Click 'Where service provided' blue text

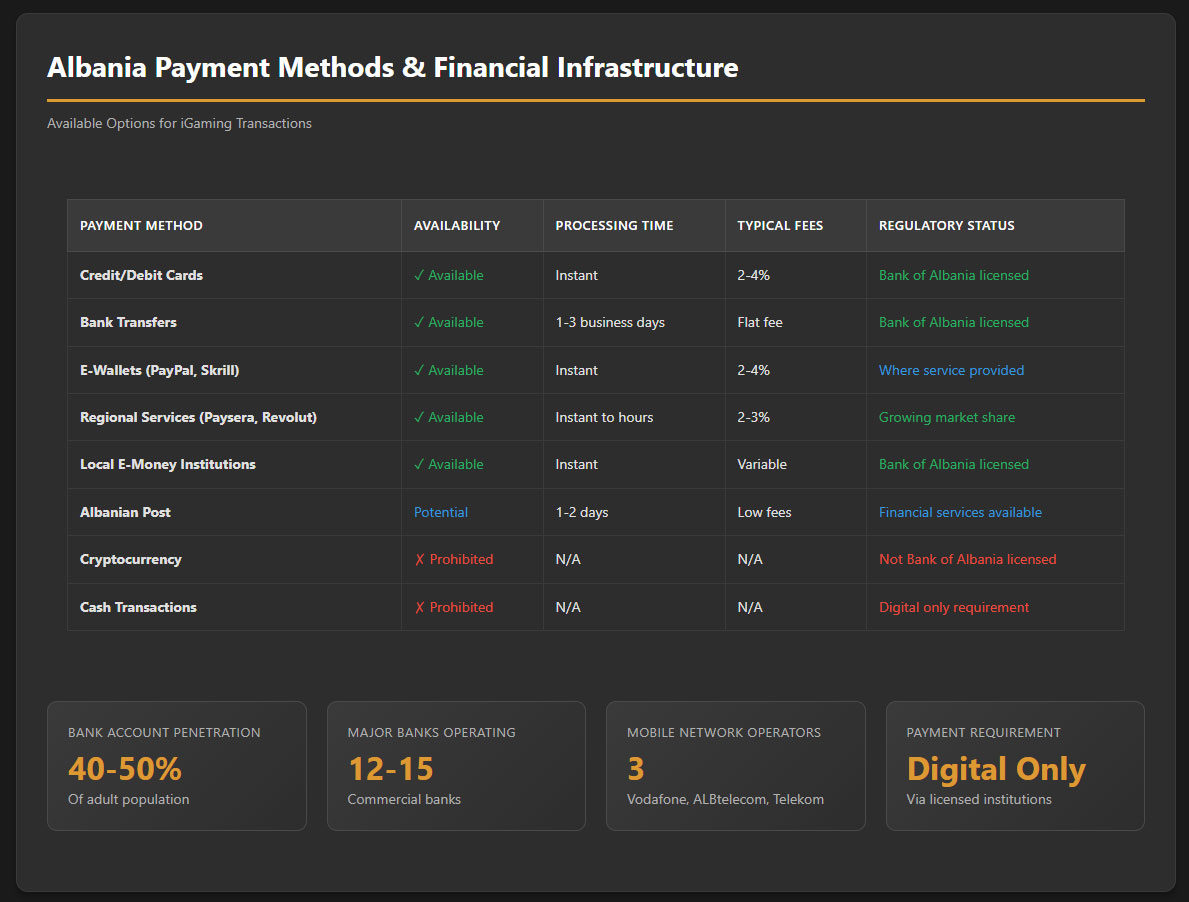coord(951,370)
